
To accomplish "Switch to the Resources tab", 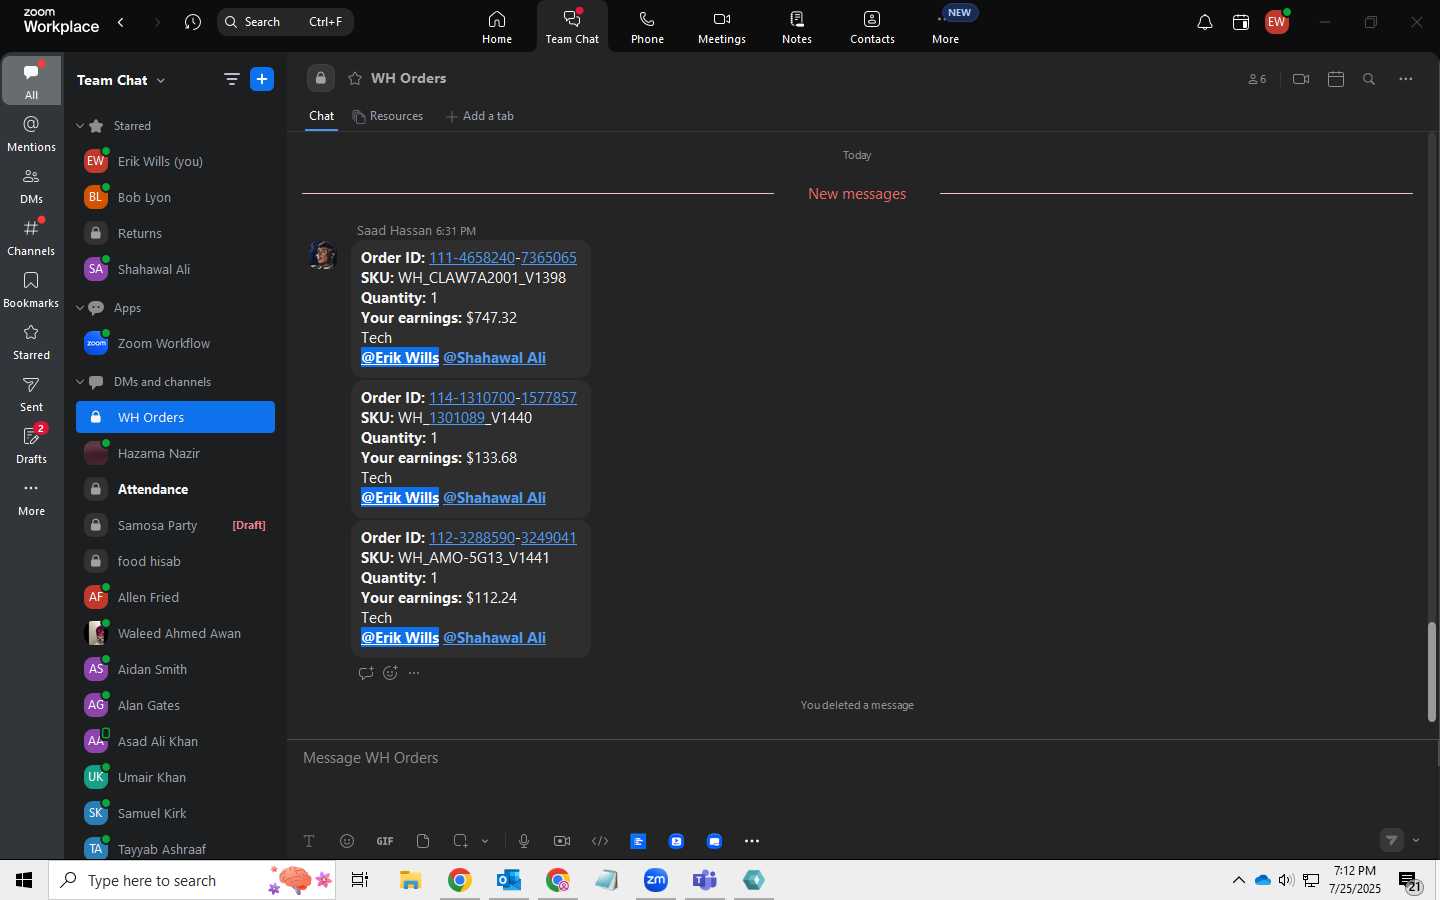I will coord(388,116).
